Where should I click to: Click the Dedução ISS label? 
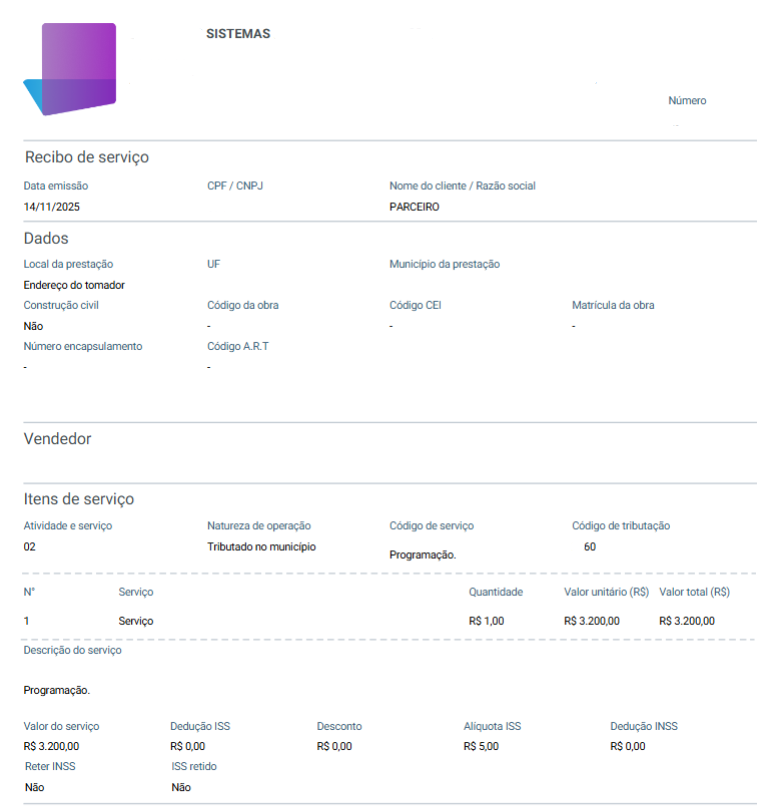pos(200,726)
